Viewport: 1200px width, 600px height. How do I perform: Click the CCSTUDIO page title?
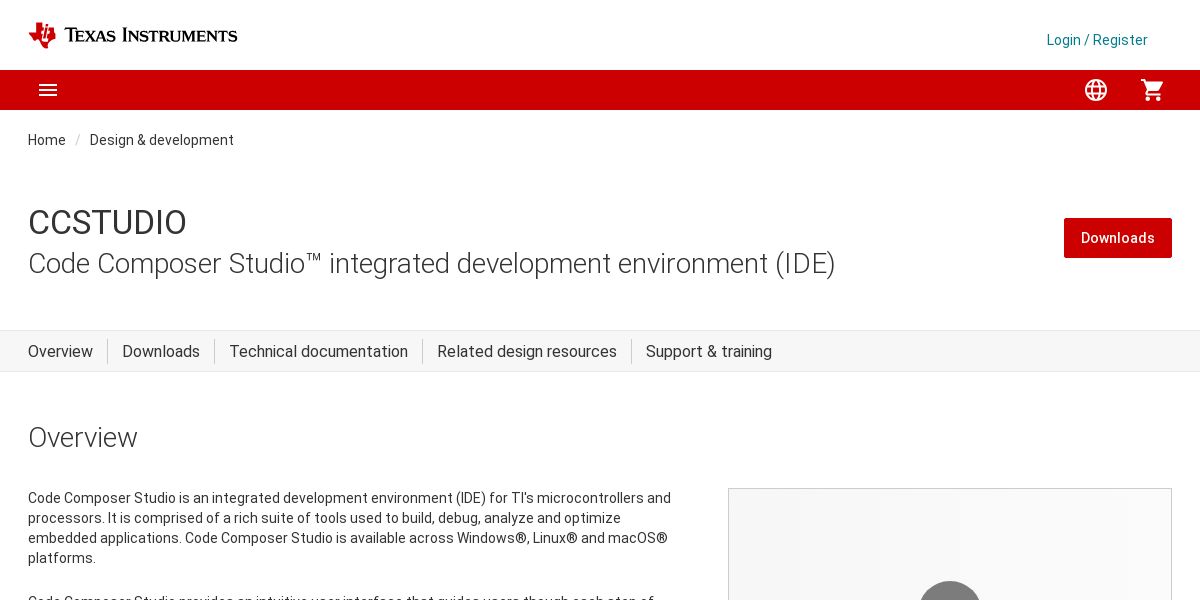tap(107, 222)
